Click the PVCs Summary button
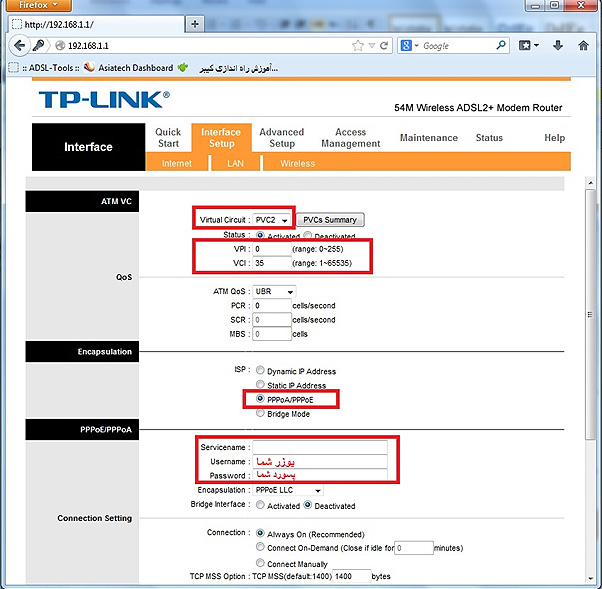The width and height of the screenshot is (602, 589). [x=330, y=220]
